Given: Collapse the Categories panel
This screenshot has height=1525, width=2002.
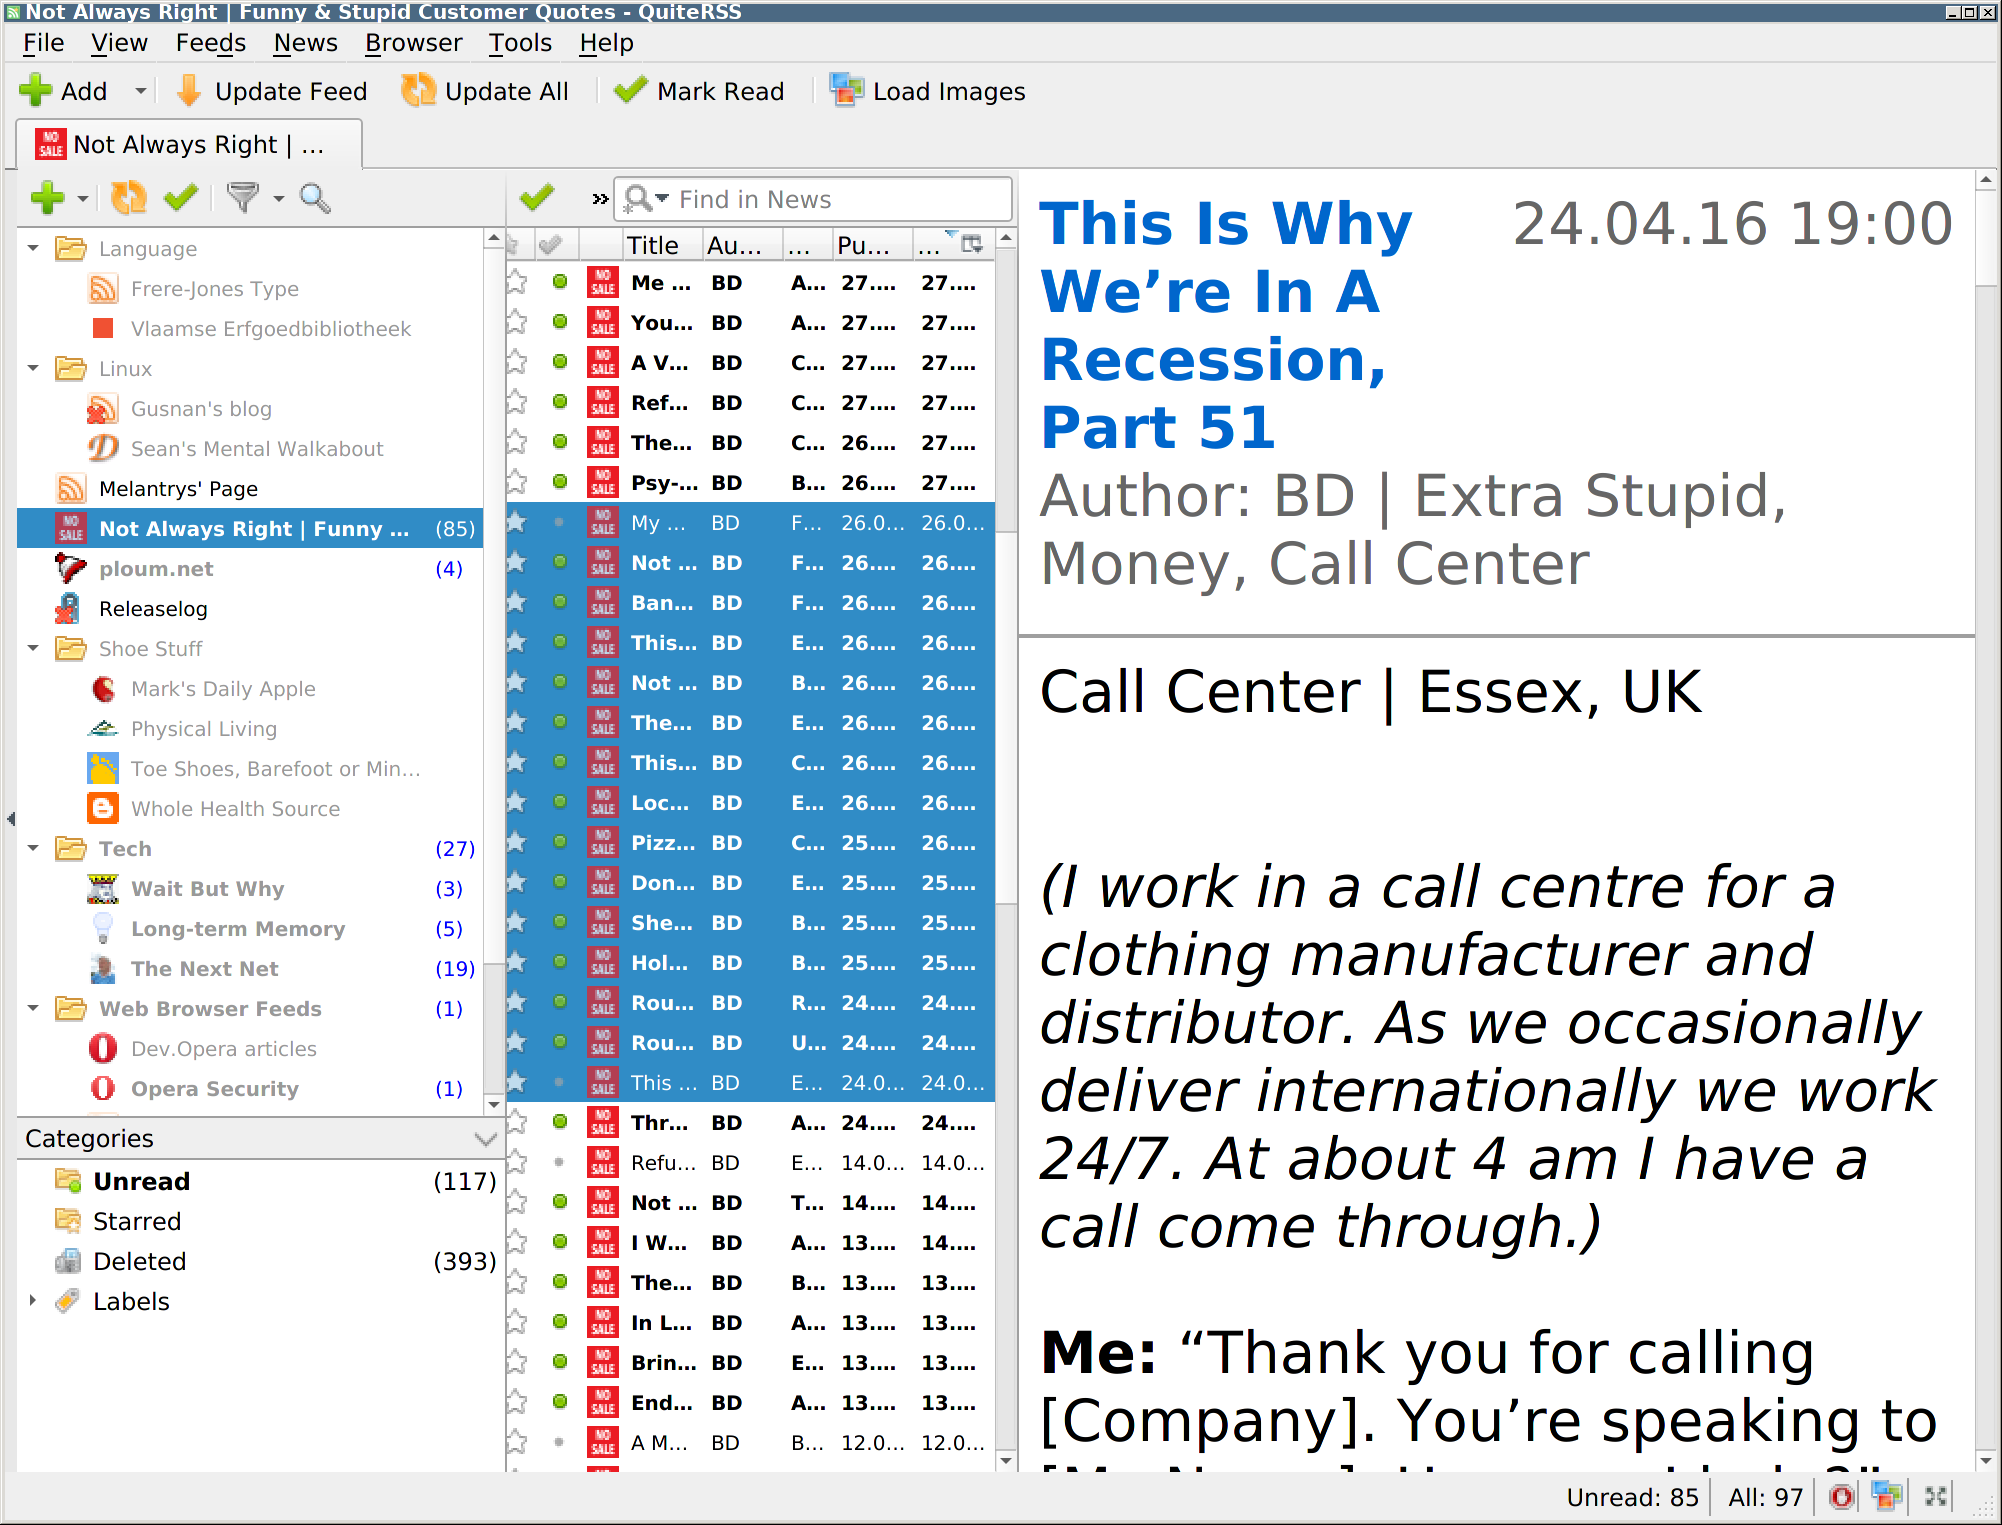Looking at the screenshot, I should 485,1139.
